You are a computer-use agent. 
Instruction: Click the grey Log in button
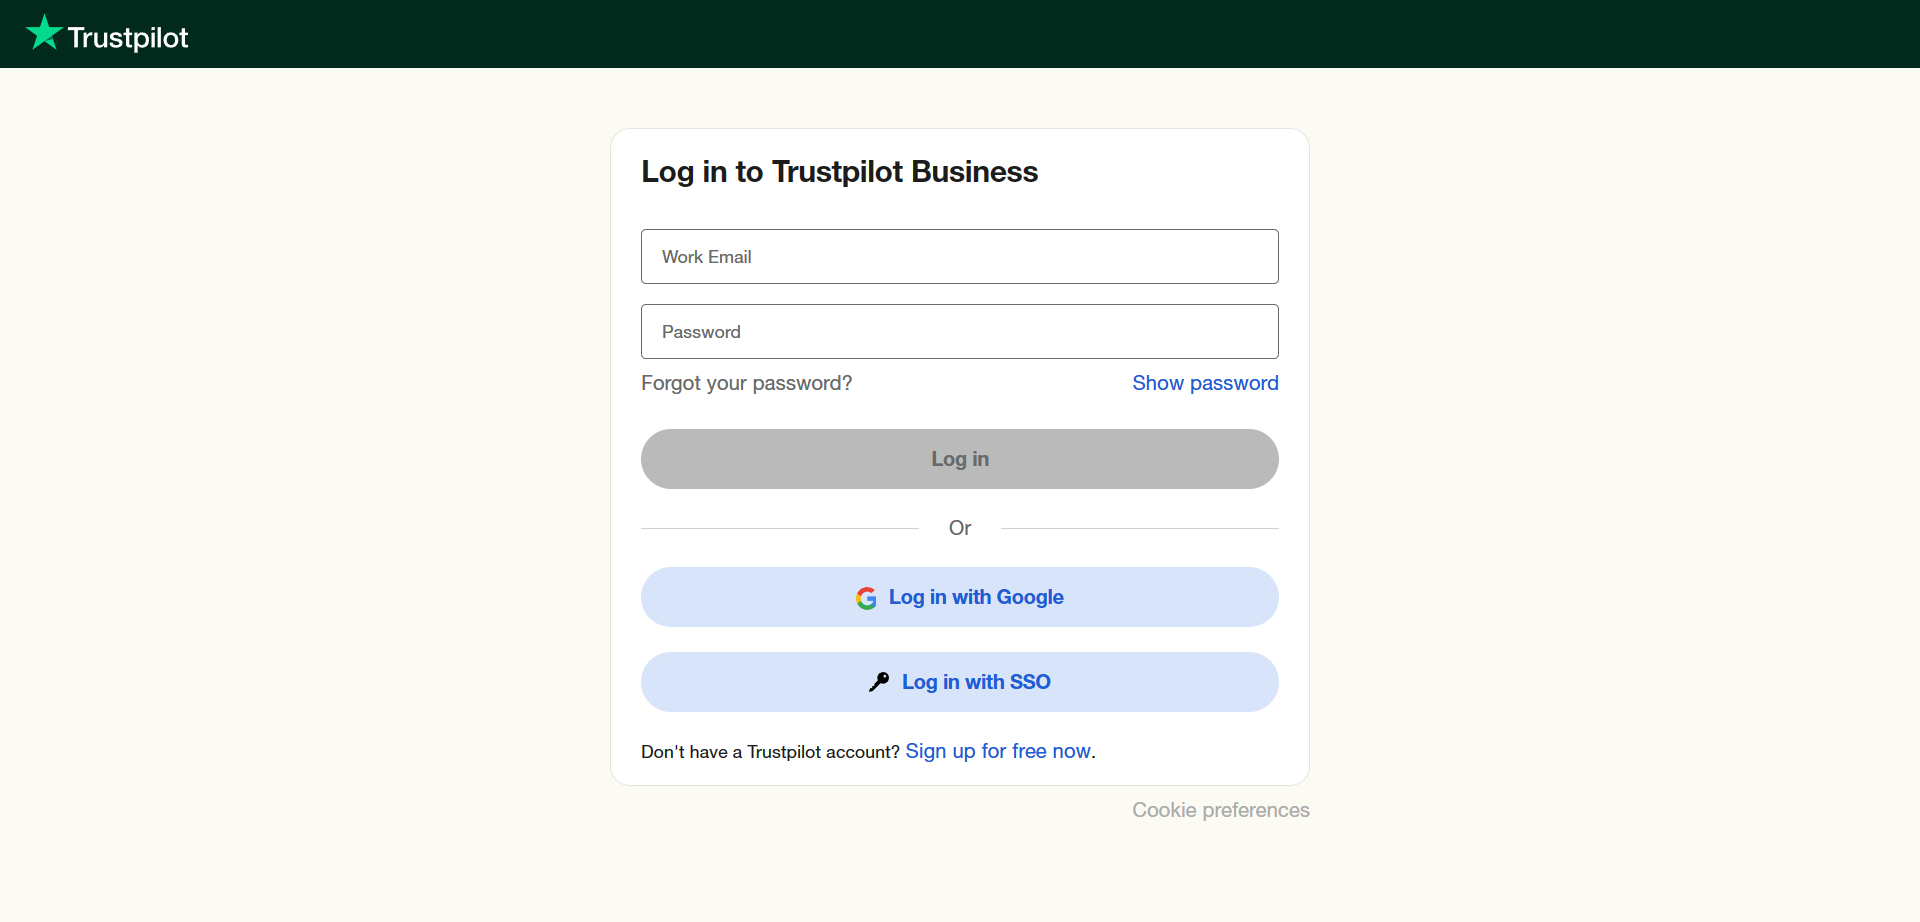[960, 459]
